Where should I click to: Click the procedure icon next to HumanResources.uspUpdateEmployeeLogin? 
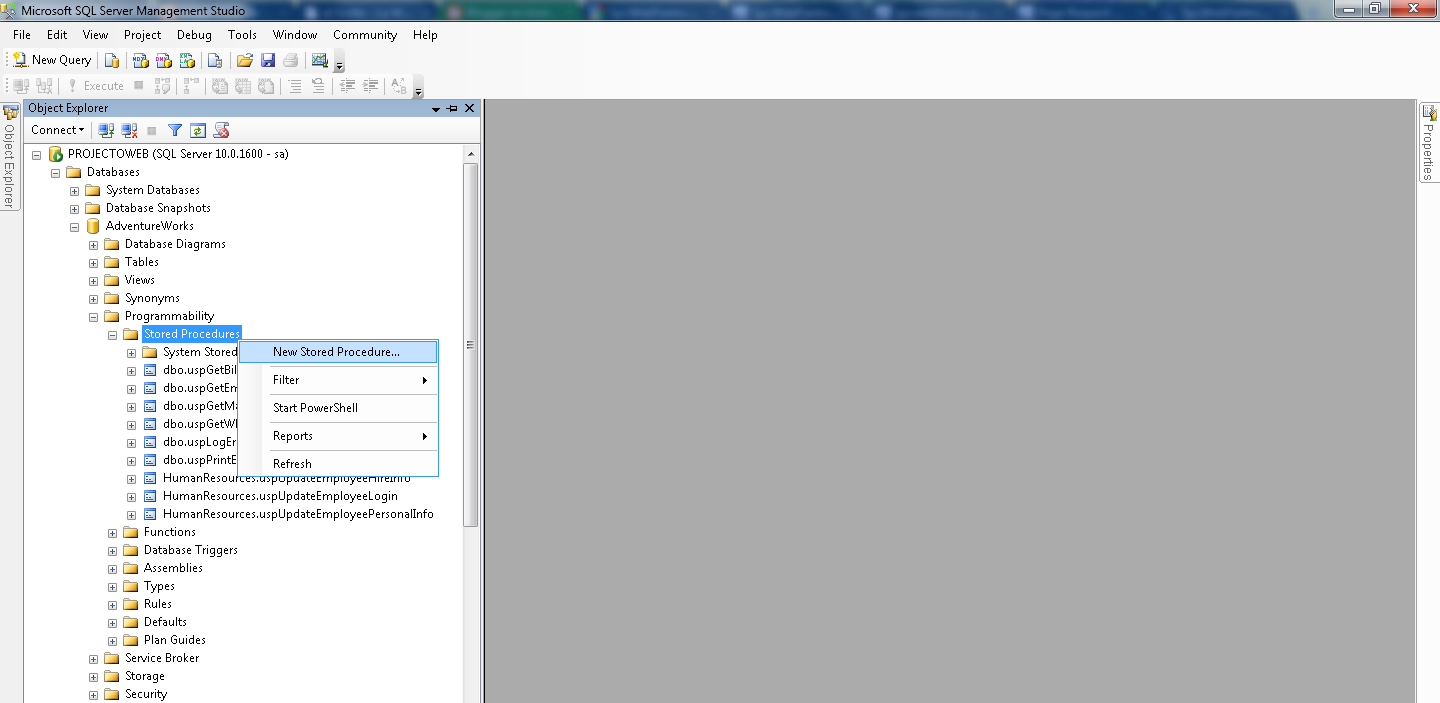150,496
